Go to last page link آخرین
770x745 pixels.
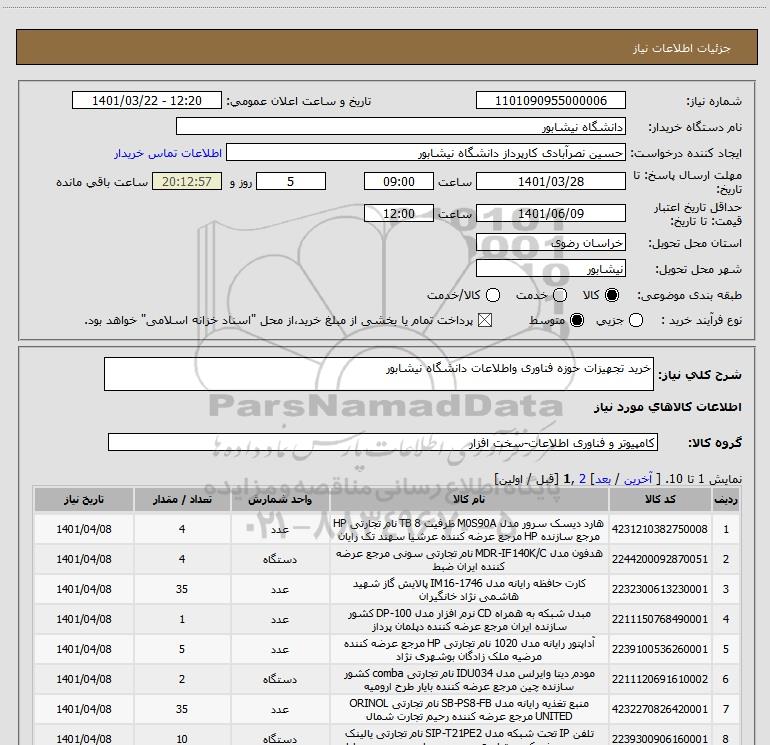tap(637, 479)
